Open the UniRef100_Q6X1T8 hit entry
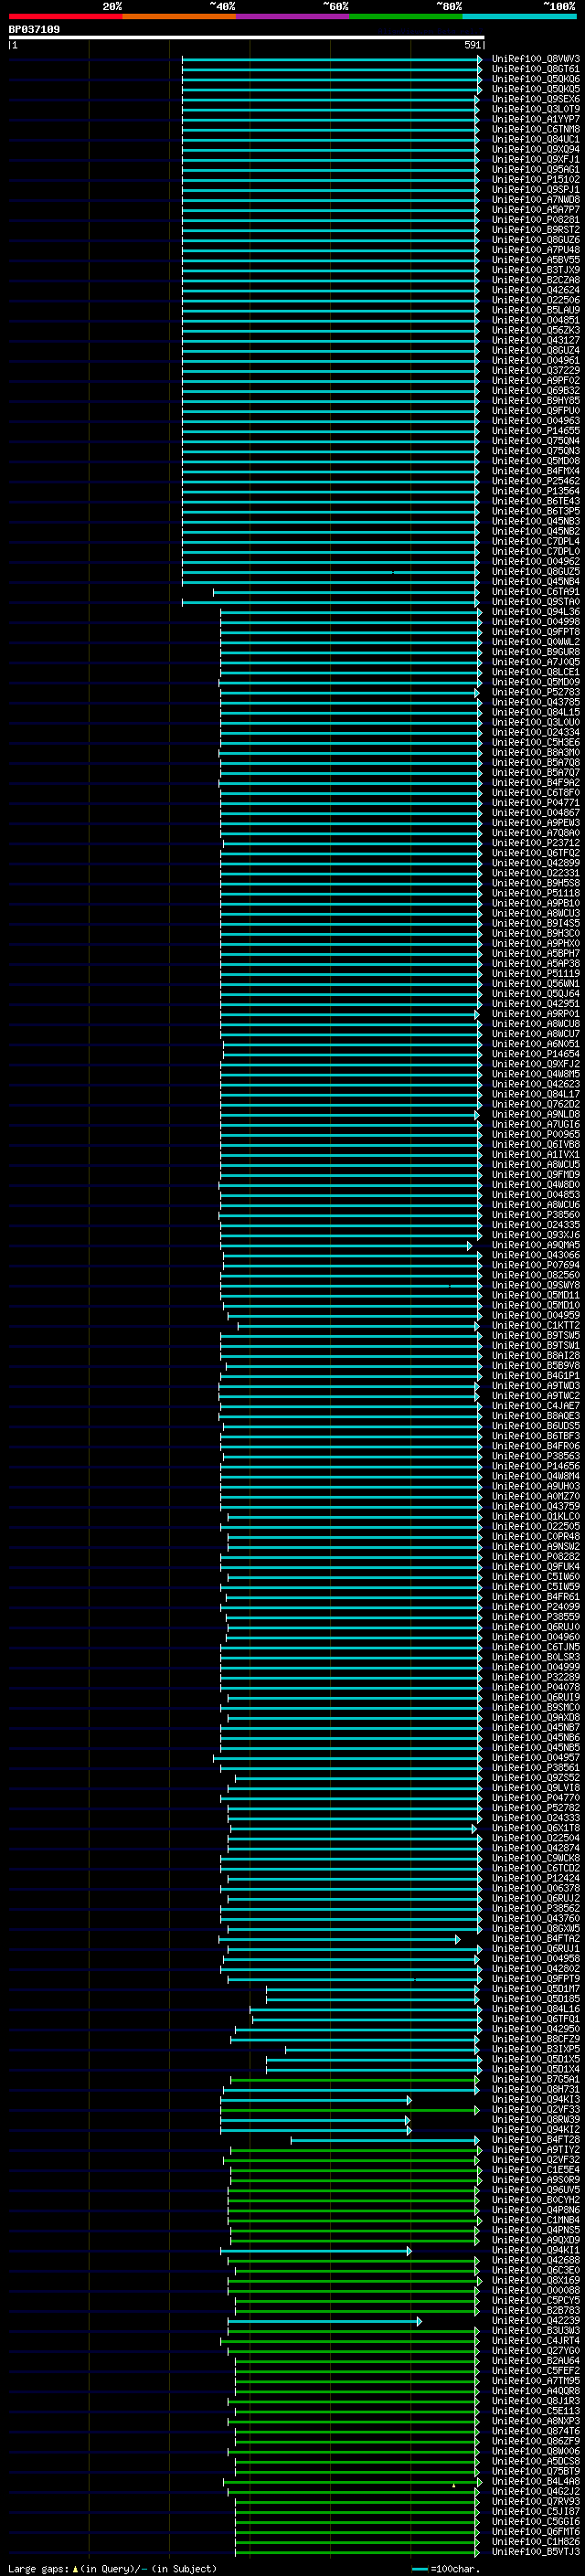585x2576 pixels. tap(535, 1828)
